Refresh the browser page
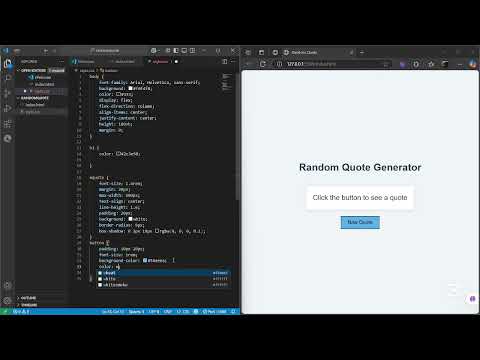Screen dimensions: 480x360 [263, 64]
